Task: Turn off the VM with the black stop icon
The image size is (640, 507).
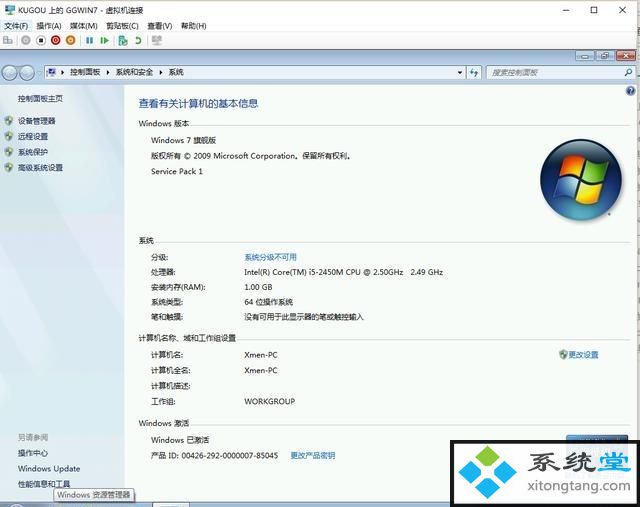Action: click(41, 40)
